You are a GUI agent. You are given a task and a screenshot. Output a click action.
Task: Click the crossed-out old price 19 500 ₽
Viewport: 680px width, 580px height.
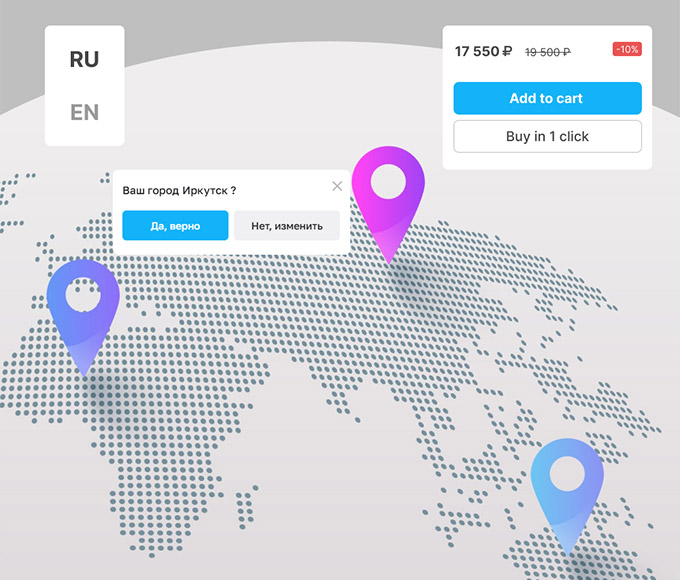548,52
